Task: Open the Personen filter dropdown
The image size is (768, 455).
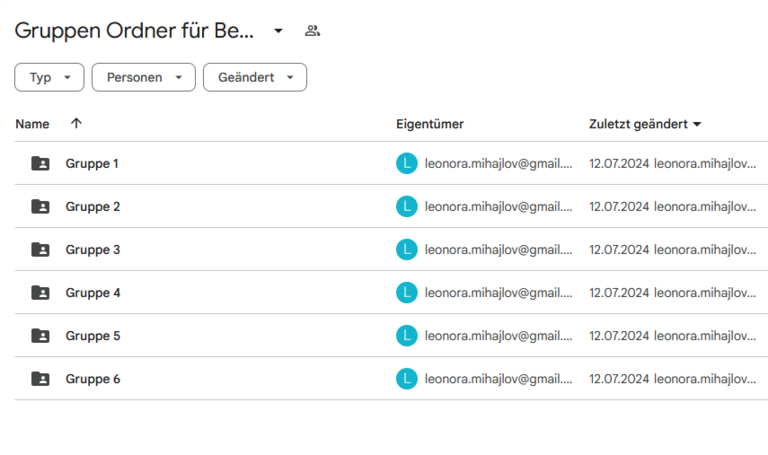Action: click(x=144, y=77)
